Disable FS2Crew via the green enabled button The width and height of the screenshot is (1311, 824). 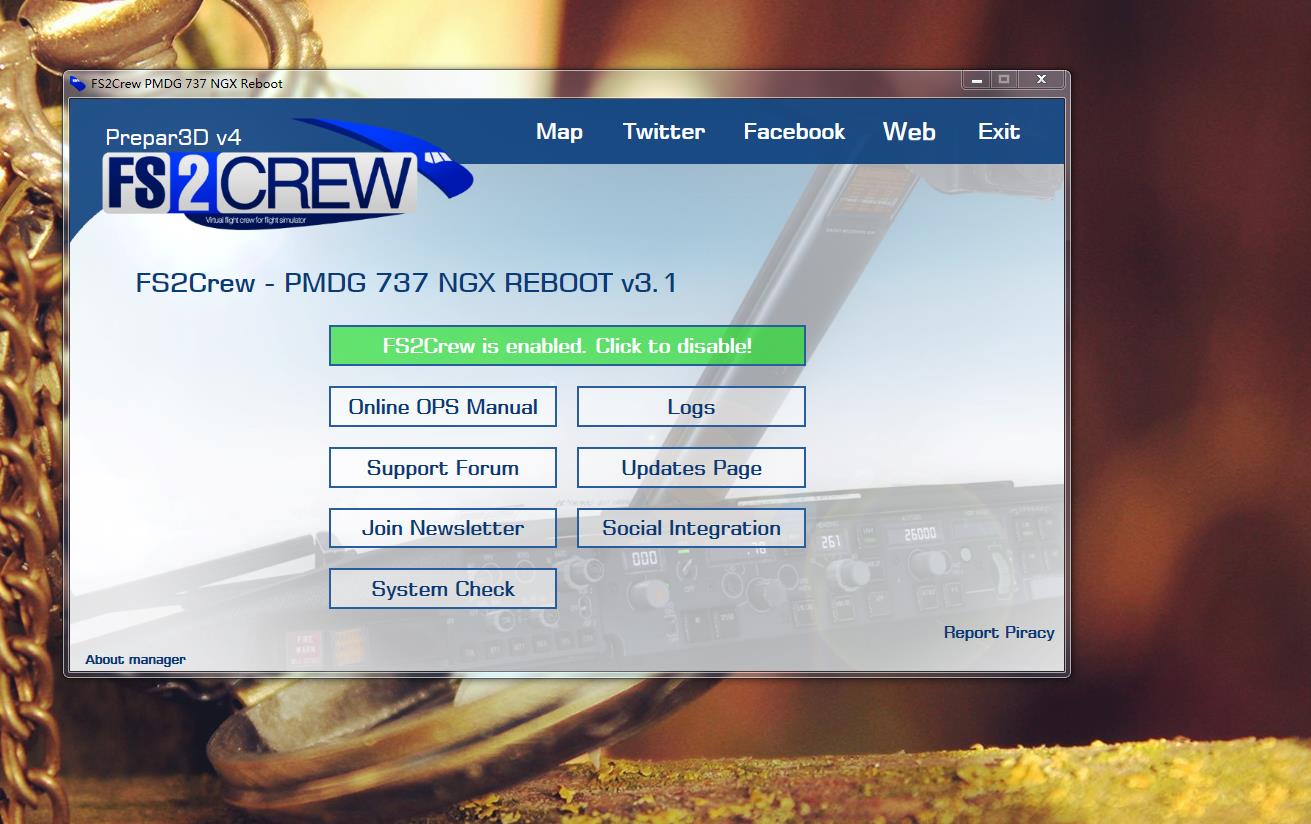click(x=567, y=346)
